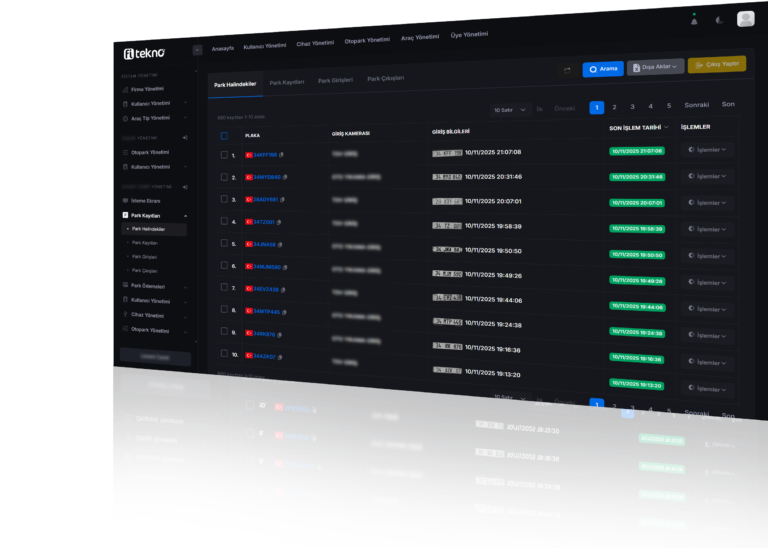Open the top 10 Satır rows dropdown
This screenshot has height=548, width=768.
tap(510, 109)
